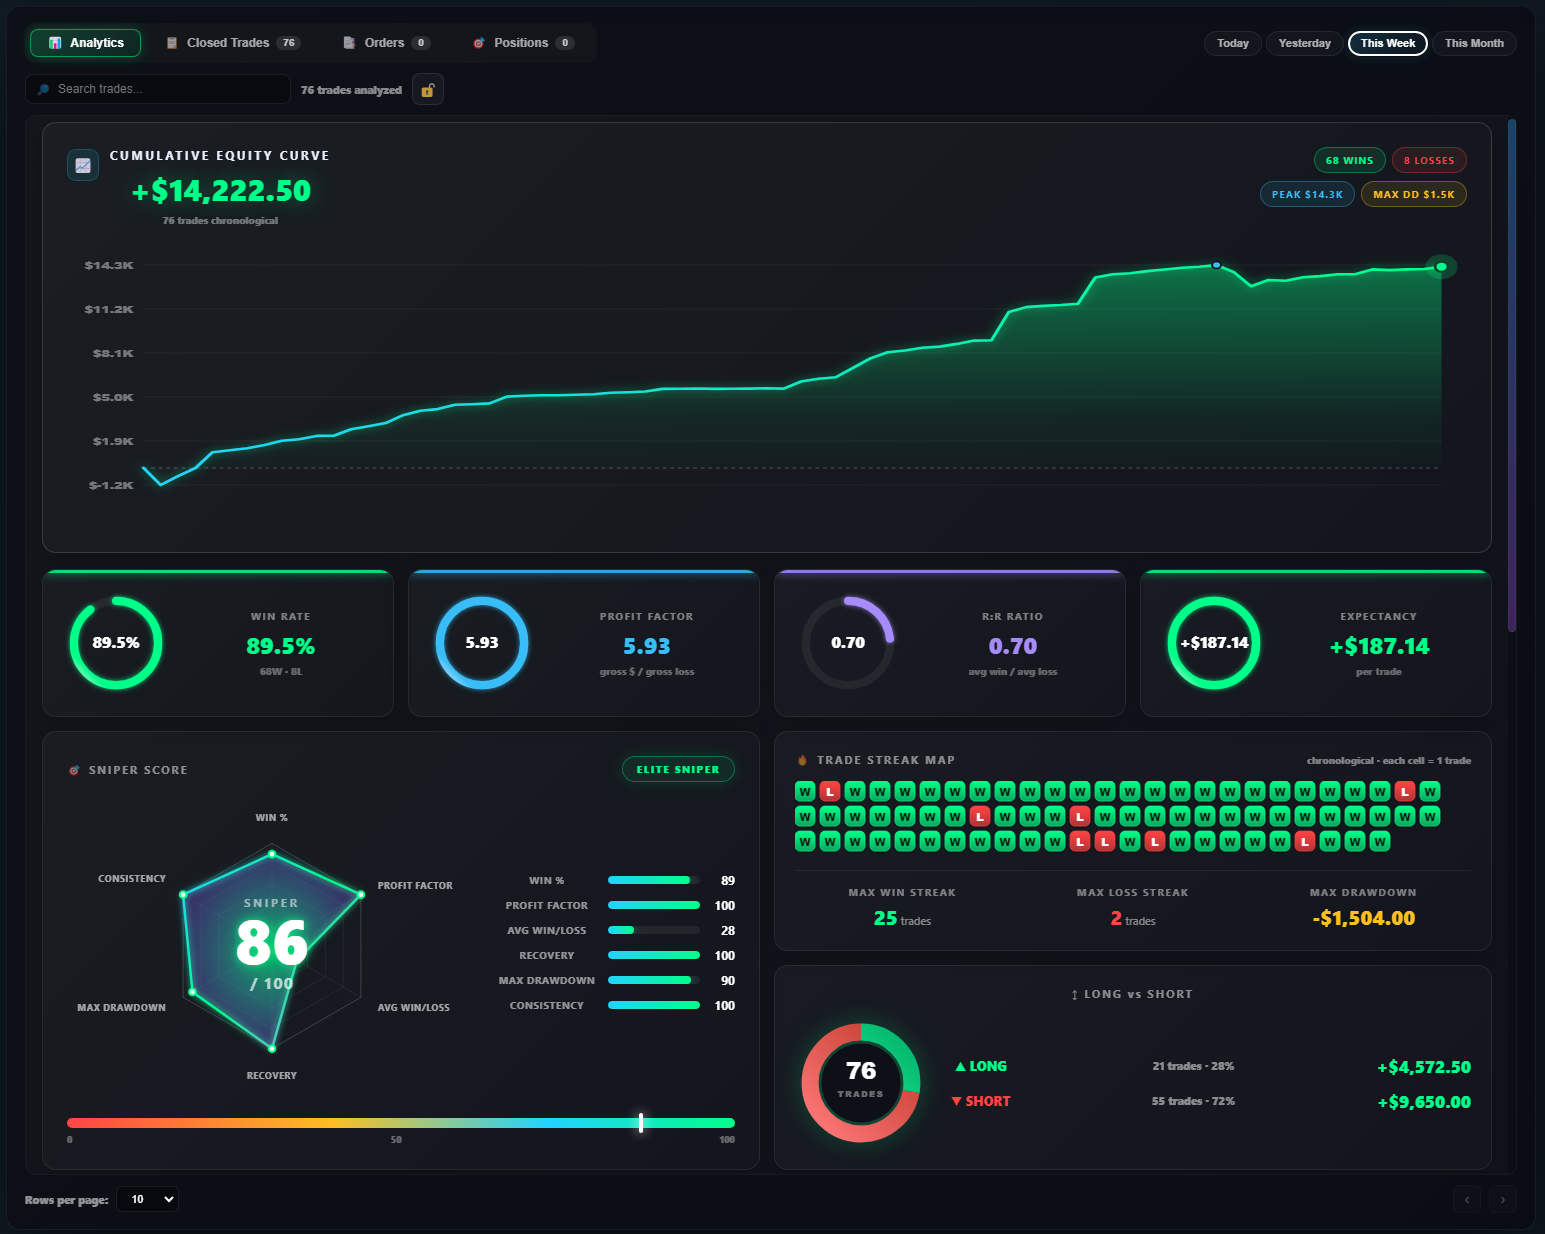Click the MAX DRAWDOWN progress bar
The image size is (1545, 1234).
tap(654, 980)
